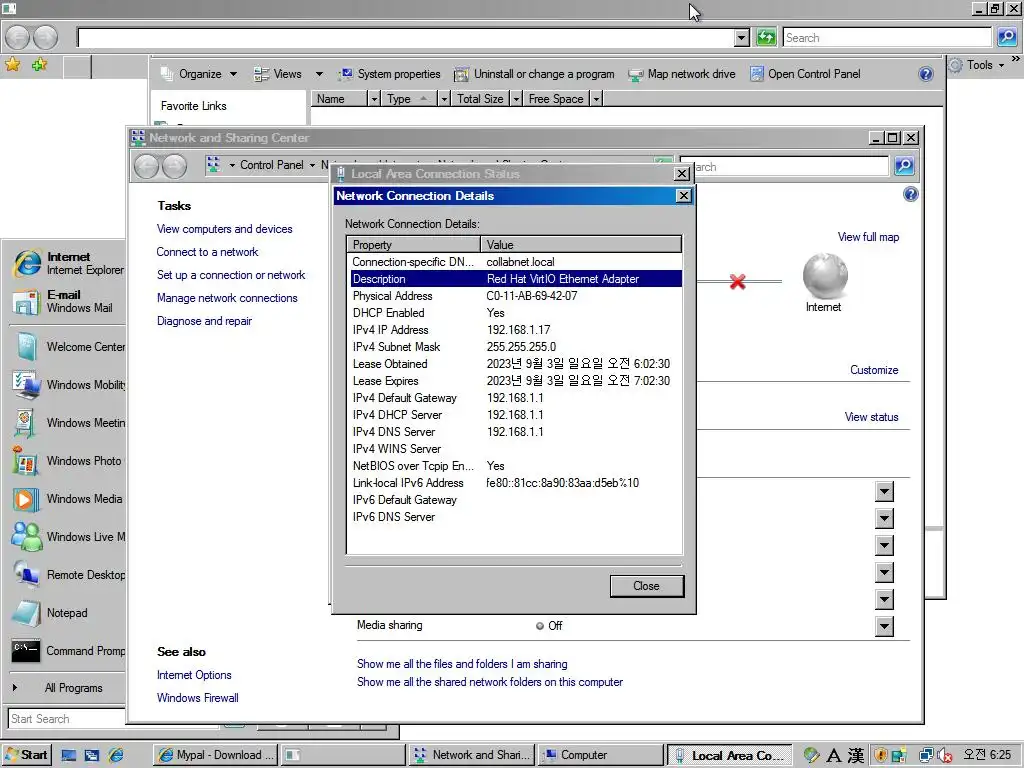1024x768 pixels.
Task: Click Close button in Network Connection Details
Action: tap(647, 586)
